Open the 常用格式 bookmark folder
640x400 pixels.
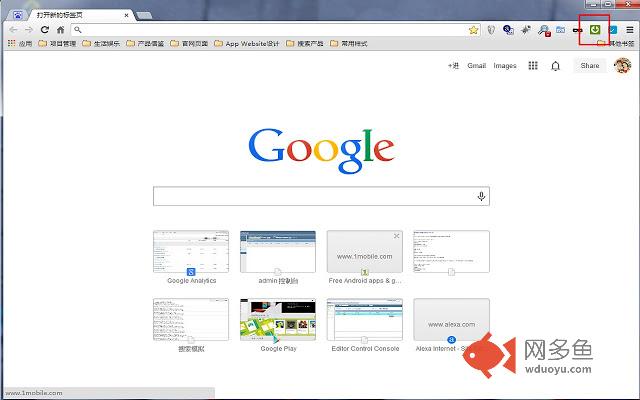(349, 43)
